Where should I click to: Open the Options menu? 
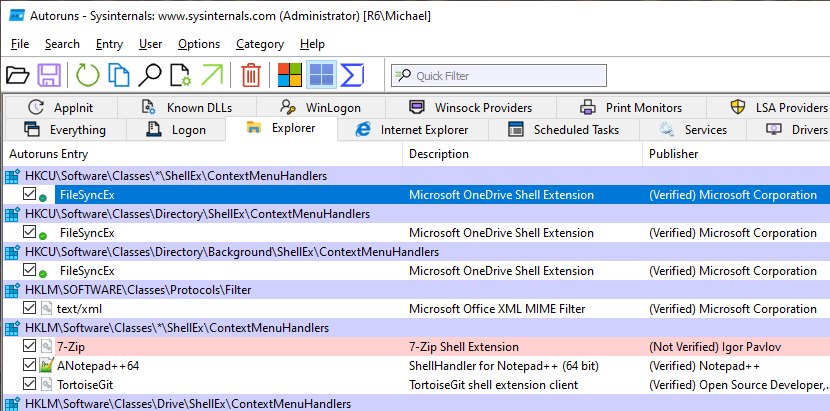click(x=199, y=44)
